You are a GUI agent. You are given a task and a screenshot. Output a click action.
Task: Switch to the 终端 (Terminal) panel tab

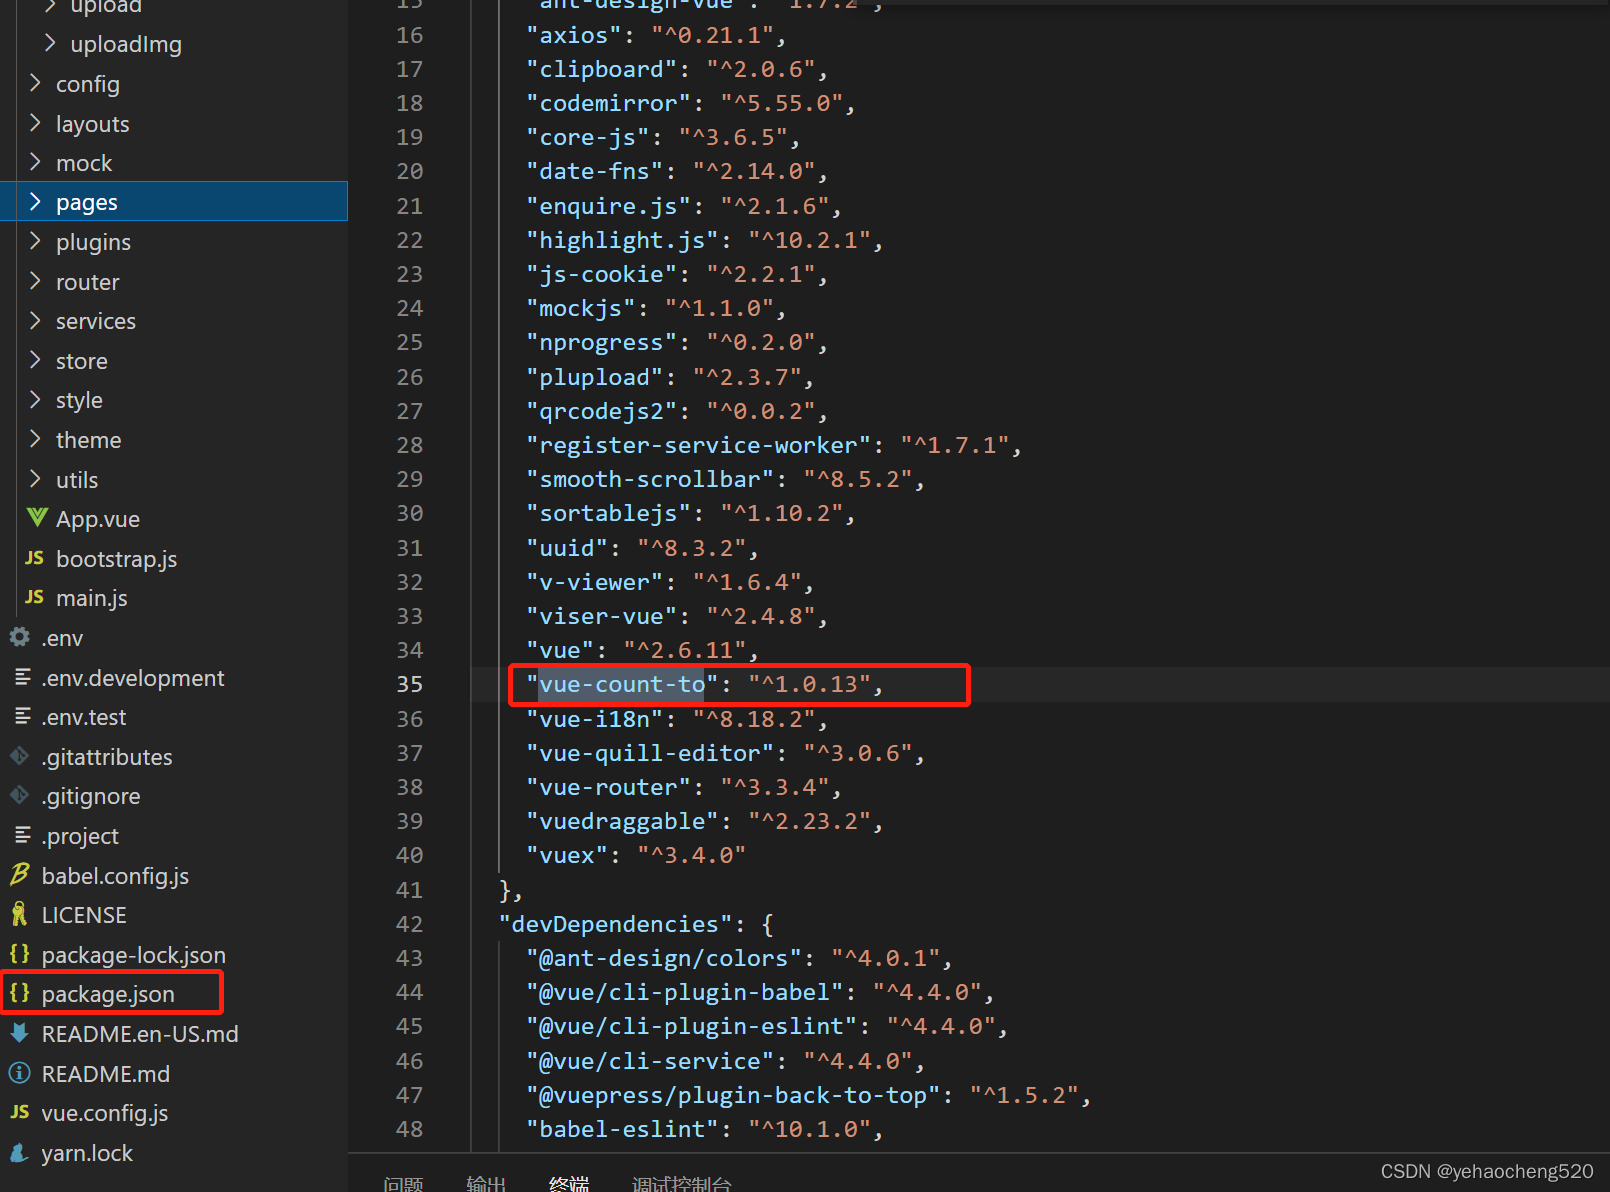click(569, 1183)
